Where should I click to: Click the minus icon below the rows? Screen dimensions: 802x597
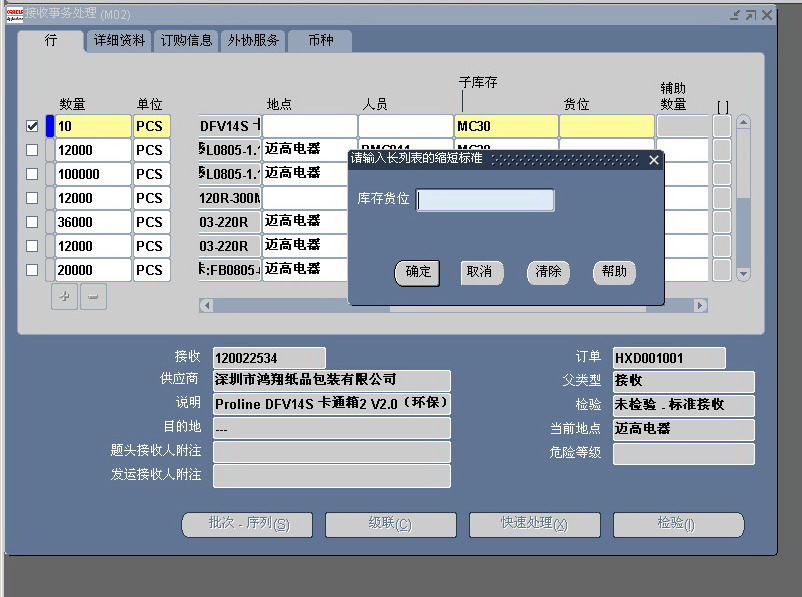coord(93,297)
